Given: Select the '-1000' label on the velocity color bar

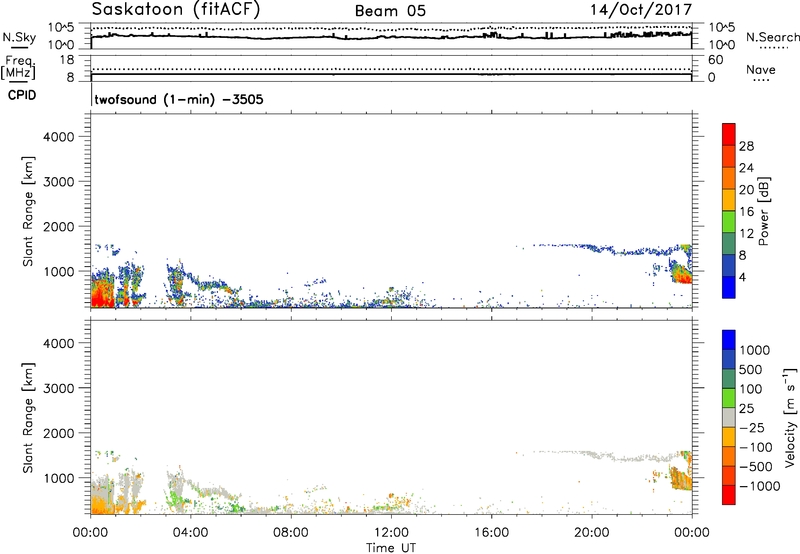Looking at the screenshot, I should [x=758, y=486].
